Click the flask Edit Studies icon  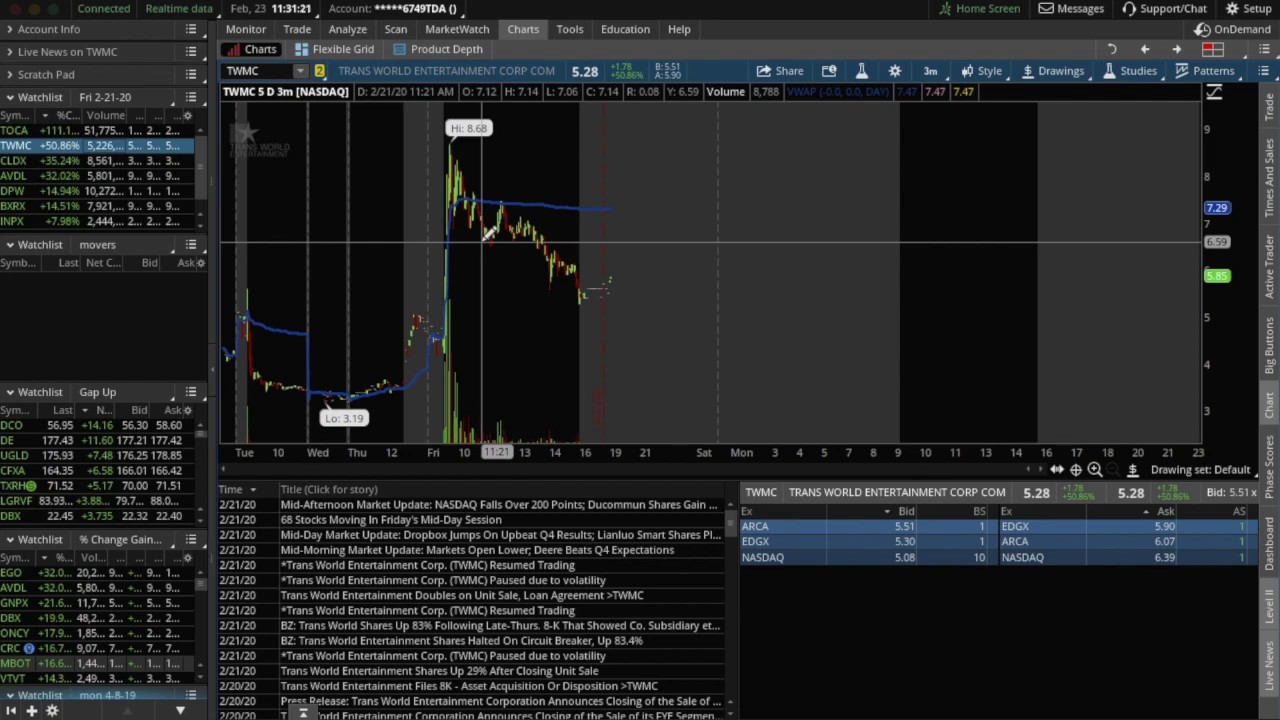coord(861,71)
